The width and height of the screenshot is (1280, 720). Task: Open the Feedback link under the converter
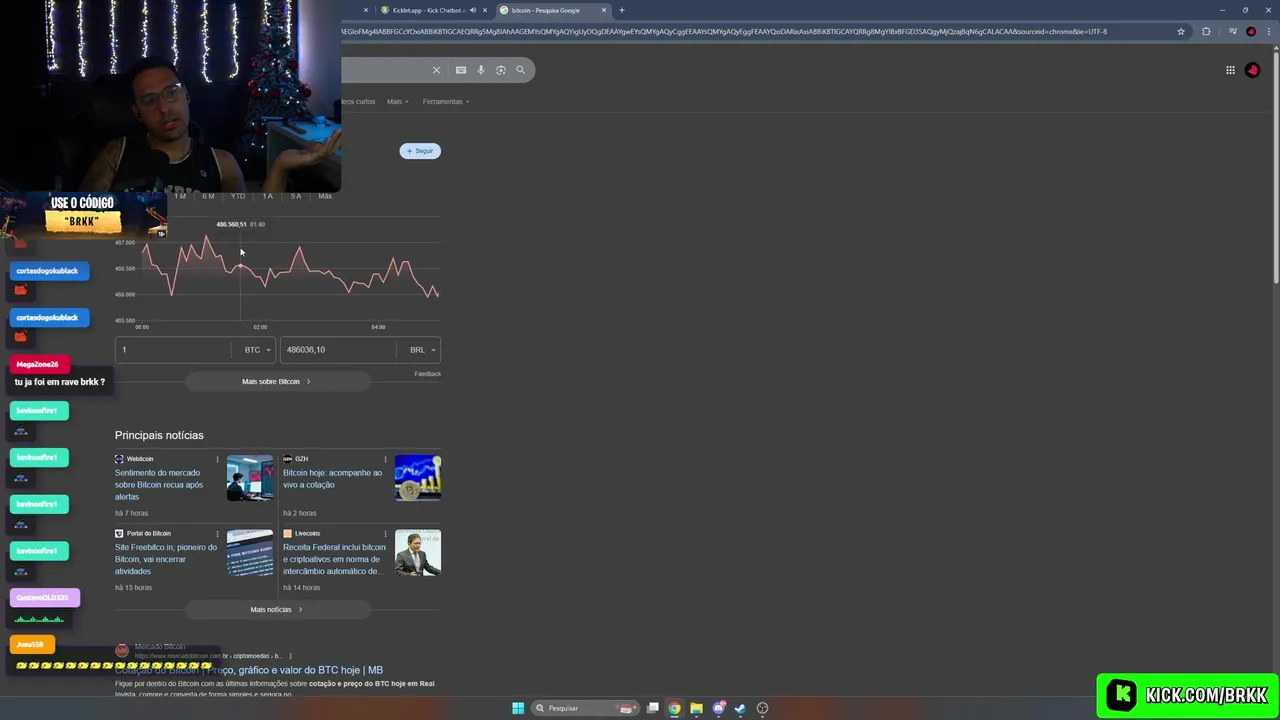point(428,374)
